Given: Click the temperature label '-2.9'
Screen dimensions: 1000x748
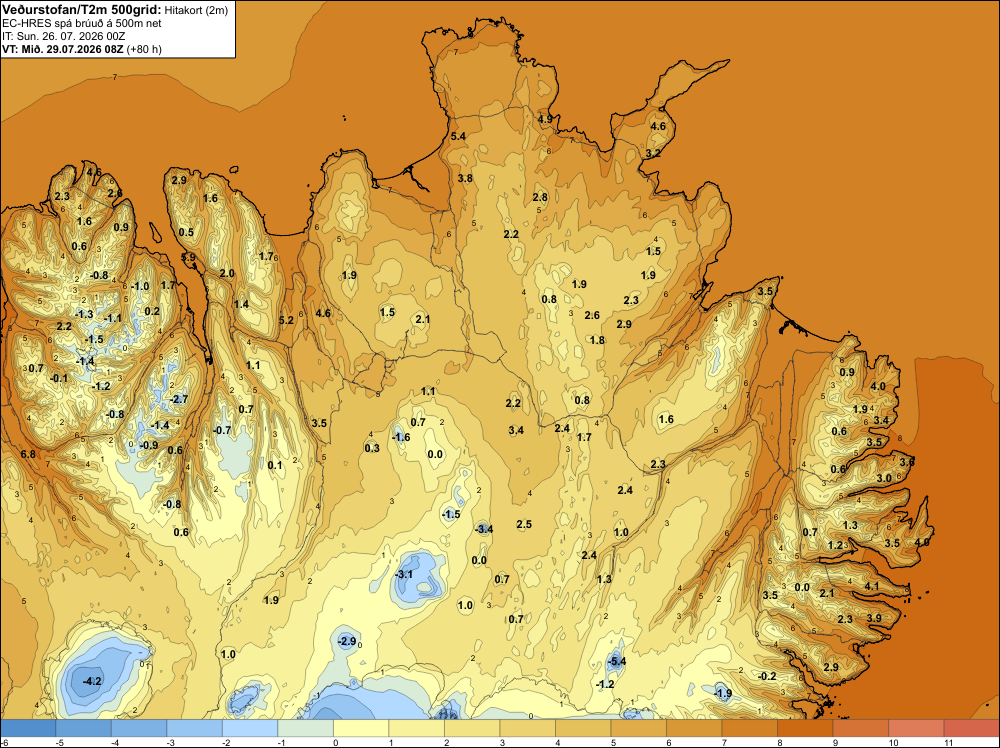Looking at the screenshot, I should click(346, 641).
